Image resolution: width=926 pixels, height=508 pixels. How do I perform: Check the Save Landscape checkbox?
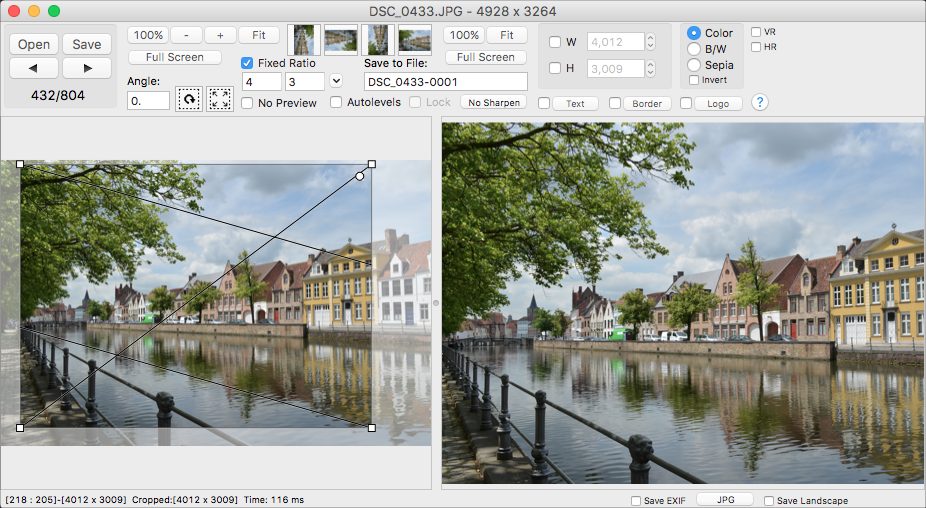click(769, 501)
